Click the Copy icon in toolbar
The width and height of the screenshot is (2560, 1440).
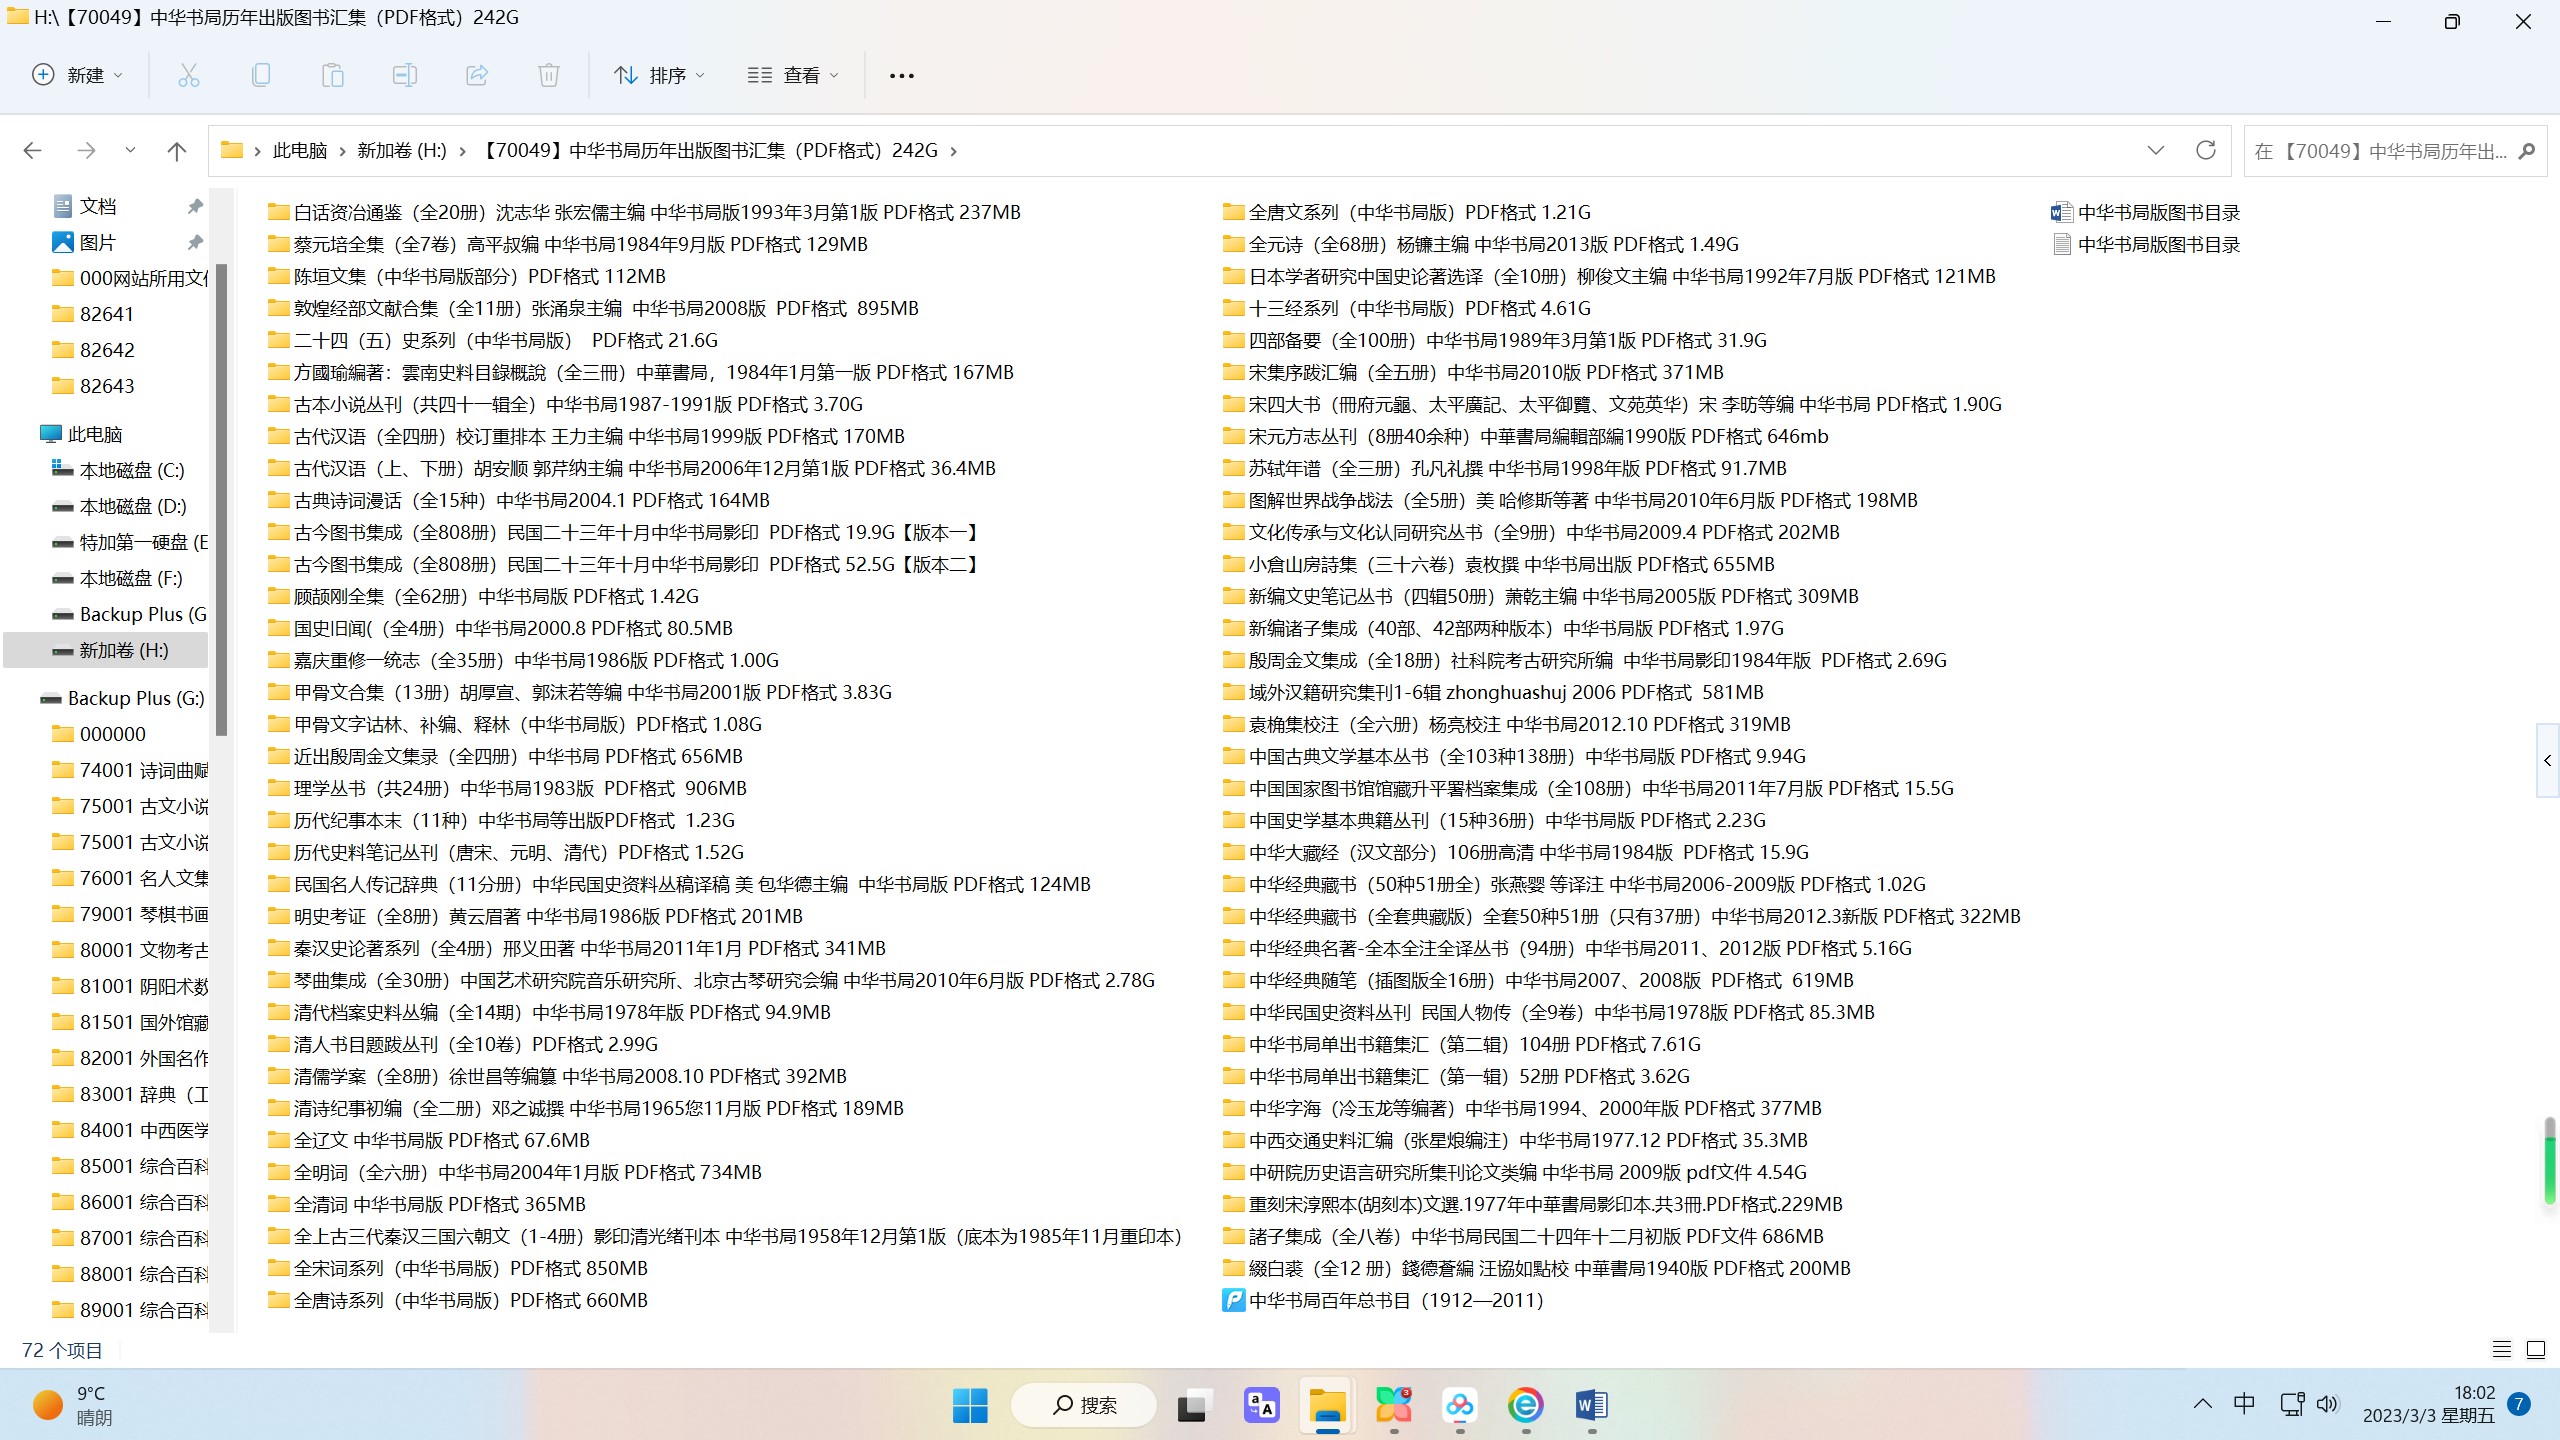(x=260, y=75)
